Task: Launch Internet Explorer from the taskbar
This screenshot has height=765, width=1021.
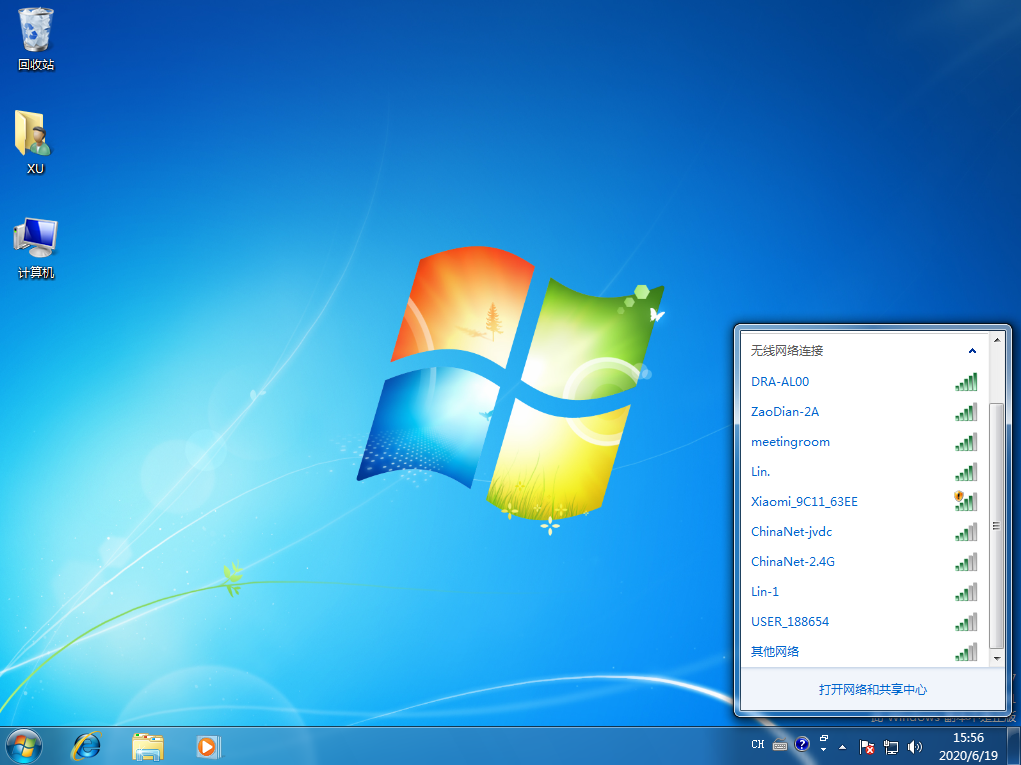Action: click(86, 745)
